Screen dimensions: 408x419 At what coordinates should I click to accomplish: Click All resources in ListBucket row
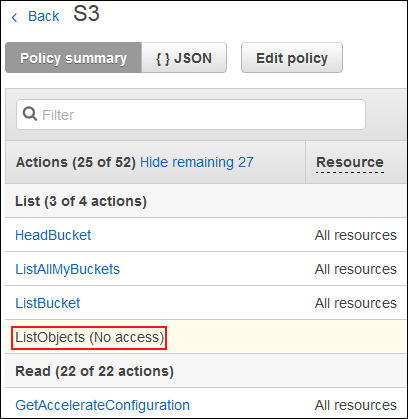coord(356,303)
